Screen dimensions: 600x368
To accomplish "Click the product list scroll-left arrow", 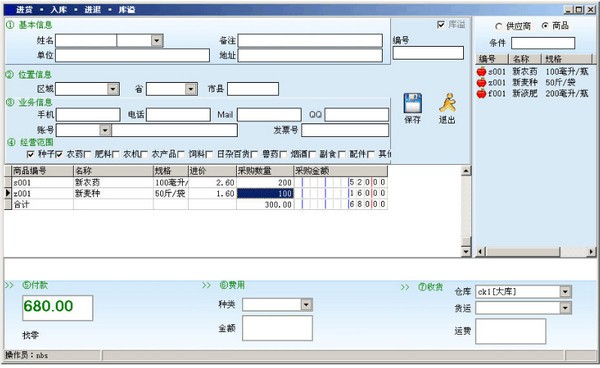I will 481,251.
